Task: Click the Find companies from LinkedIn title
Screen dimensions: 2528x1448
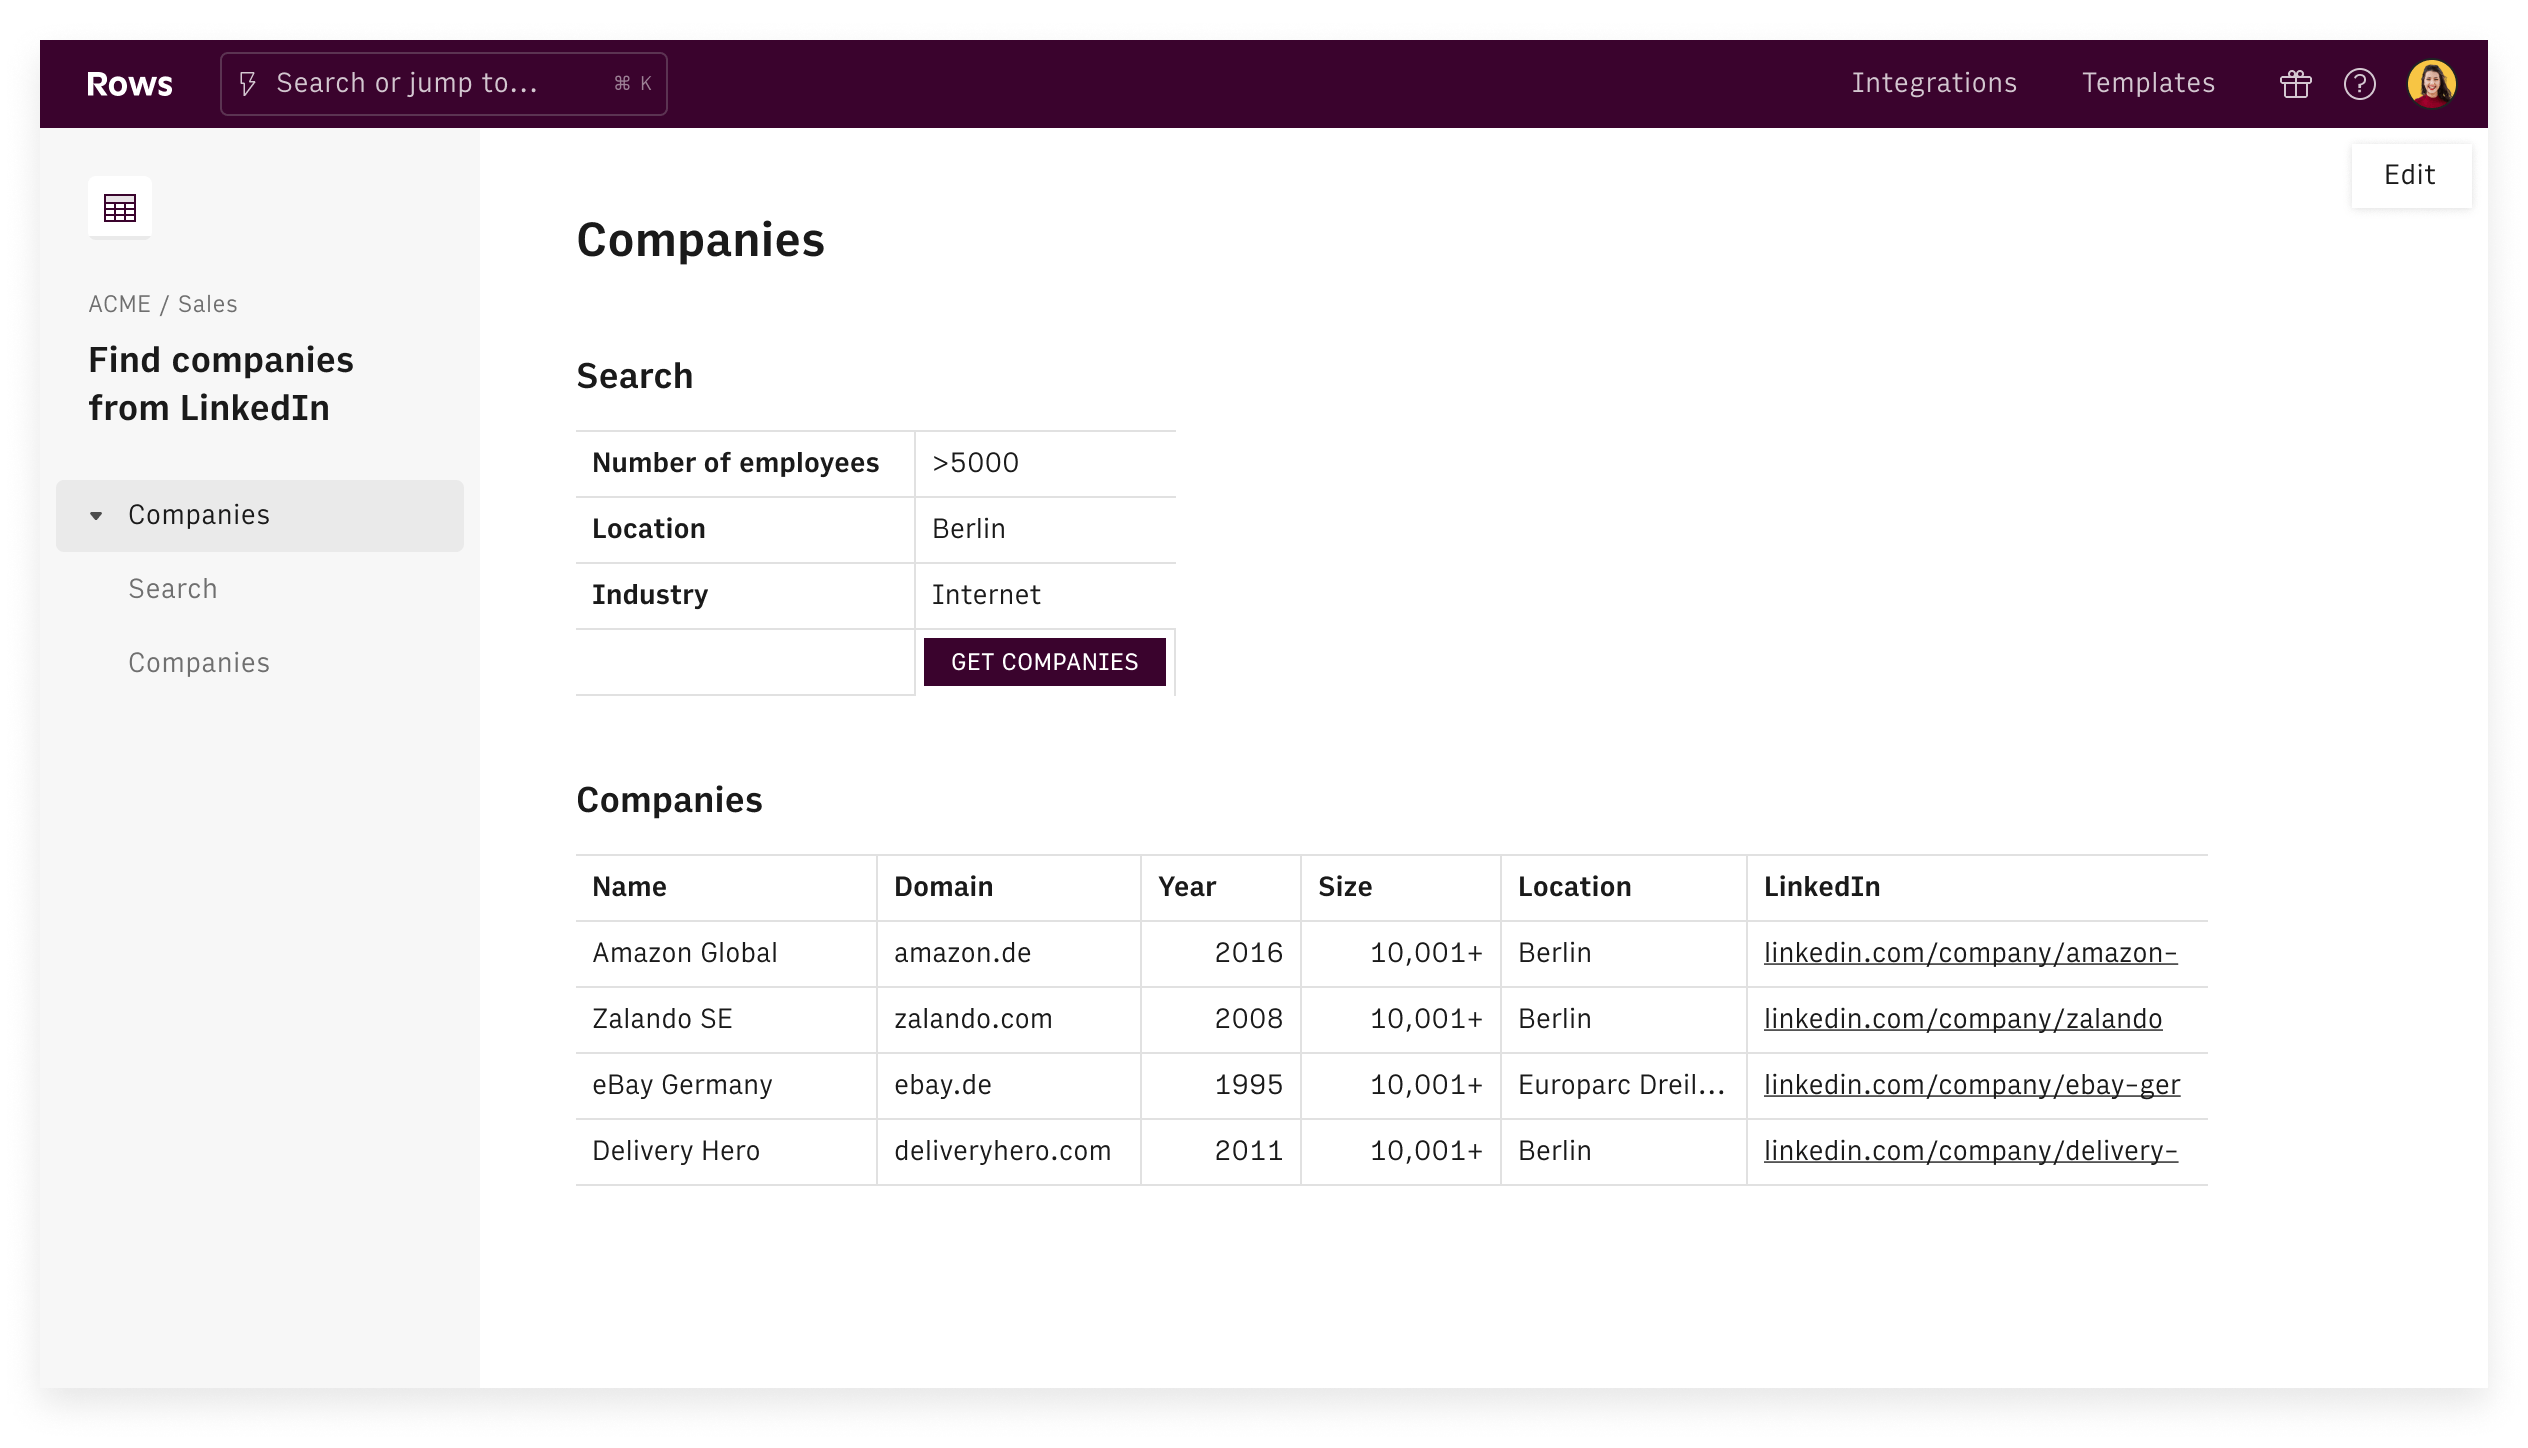Action: coord(221,384)
